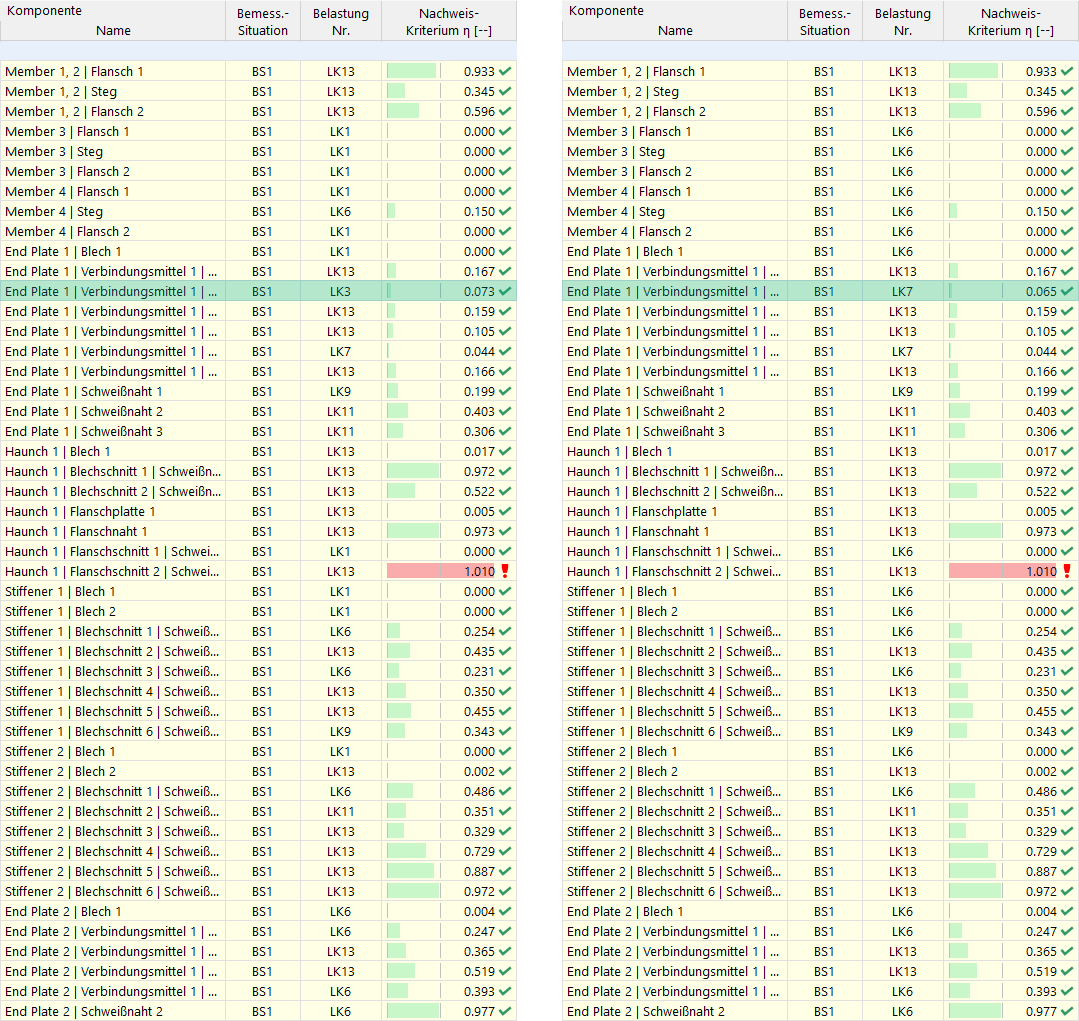Select the highlighted LK3 cell
The height and width of the screenshot is (1021, 1079).
point(341,292)
